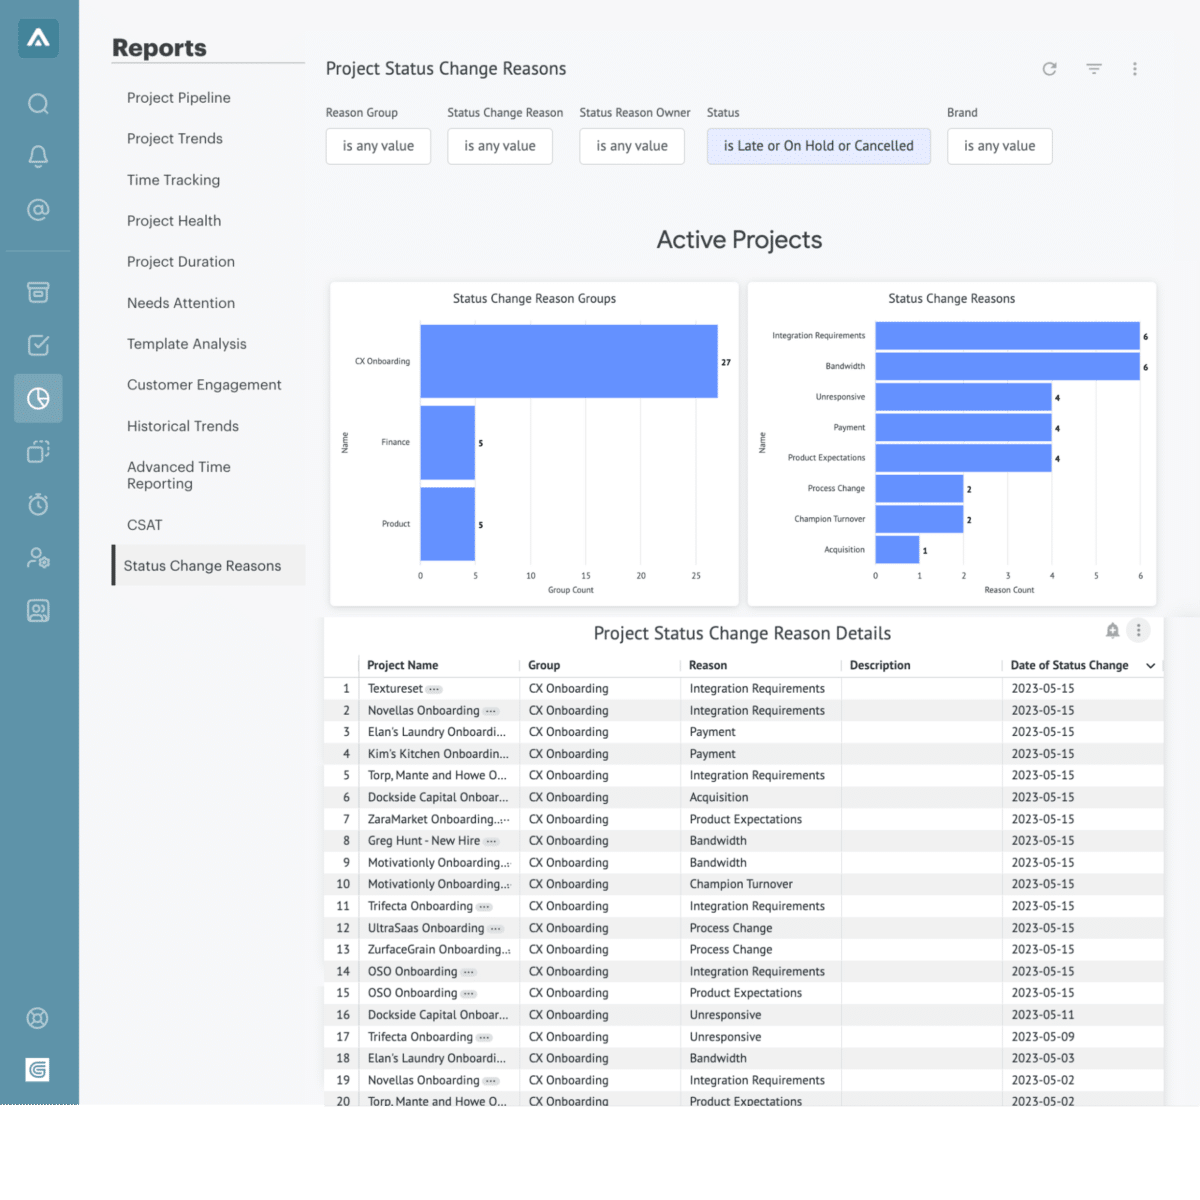This screenshot has width=1200, height=1200.
Task: Open search from the sidebar
Action: [38, 103]
